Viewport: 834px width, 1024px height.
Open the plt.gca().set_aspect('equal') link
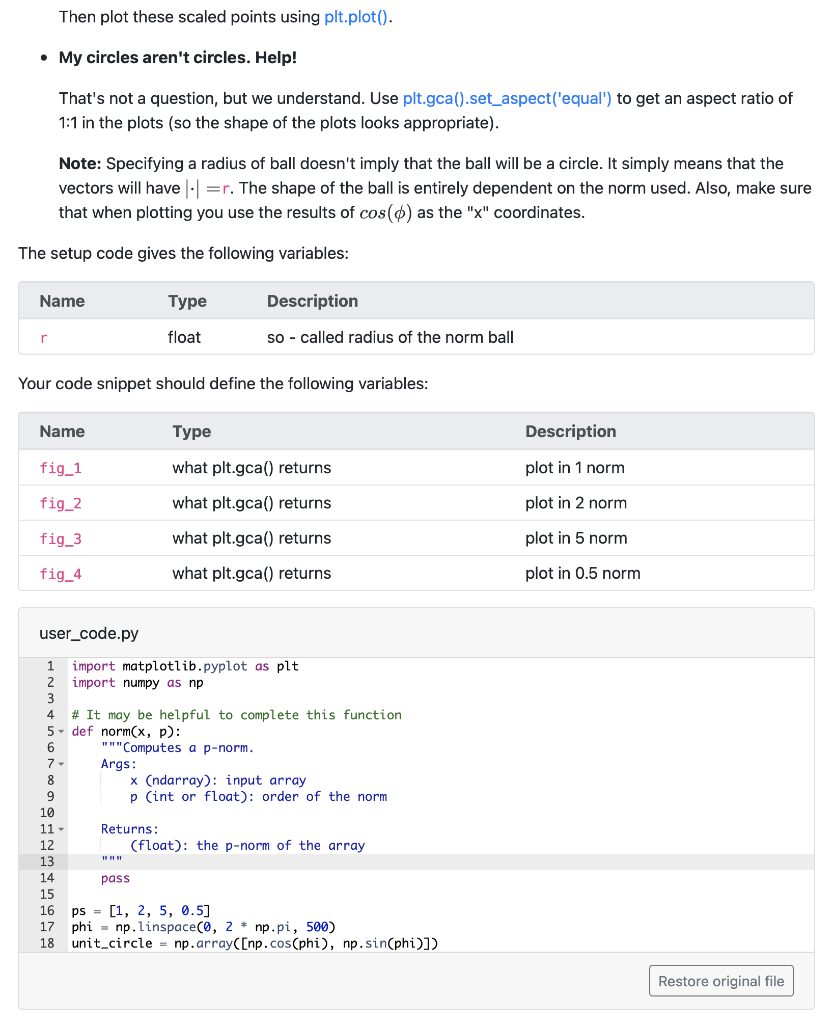click(x=507, y=99)
